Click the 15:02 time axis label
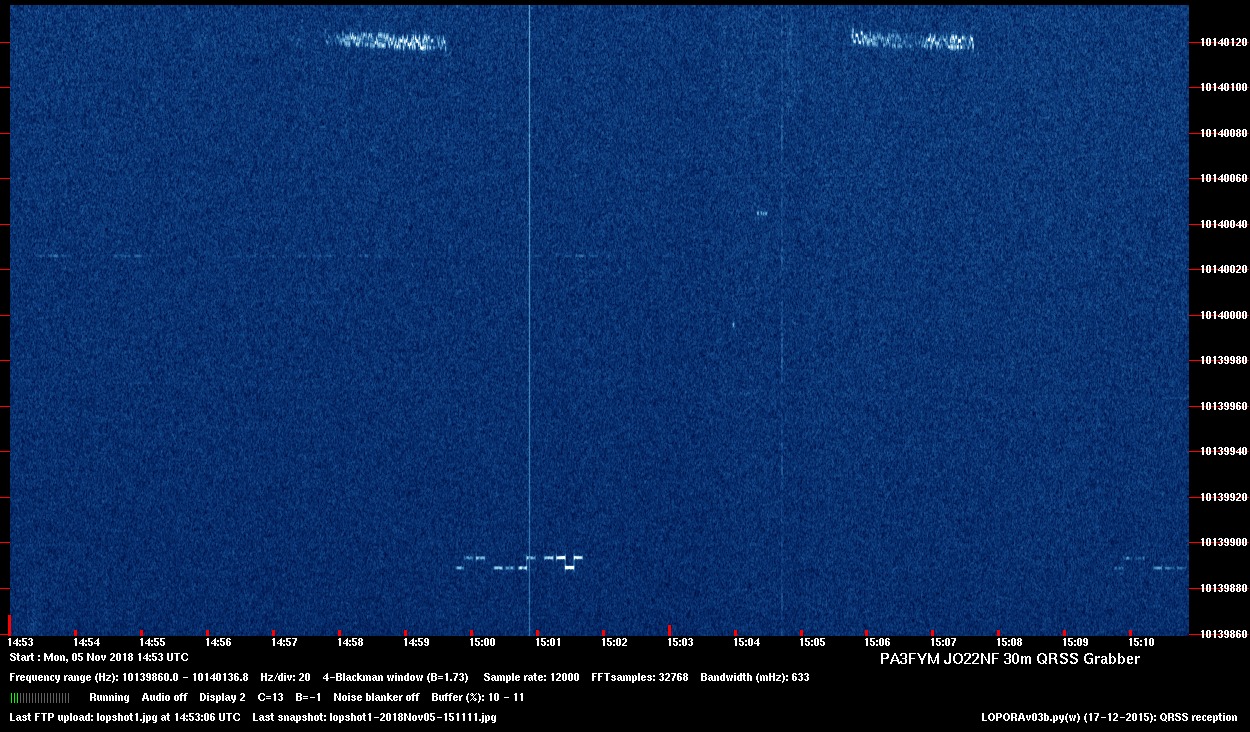Screen dimensions: 1250x732 [614, 642]
